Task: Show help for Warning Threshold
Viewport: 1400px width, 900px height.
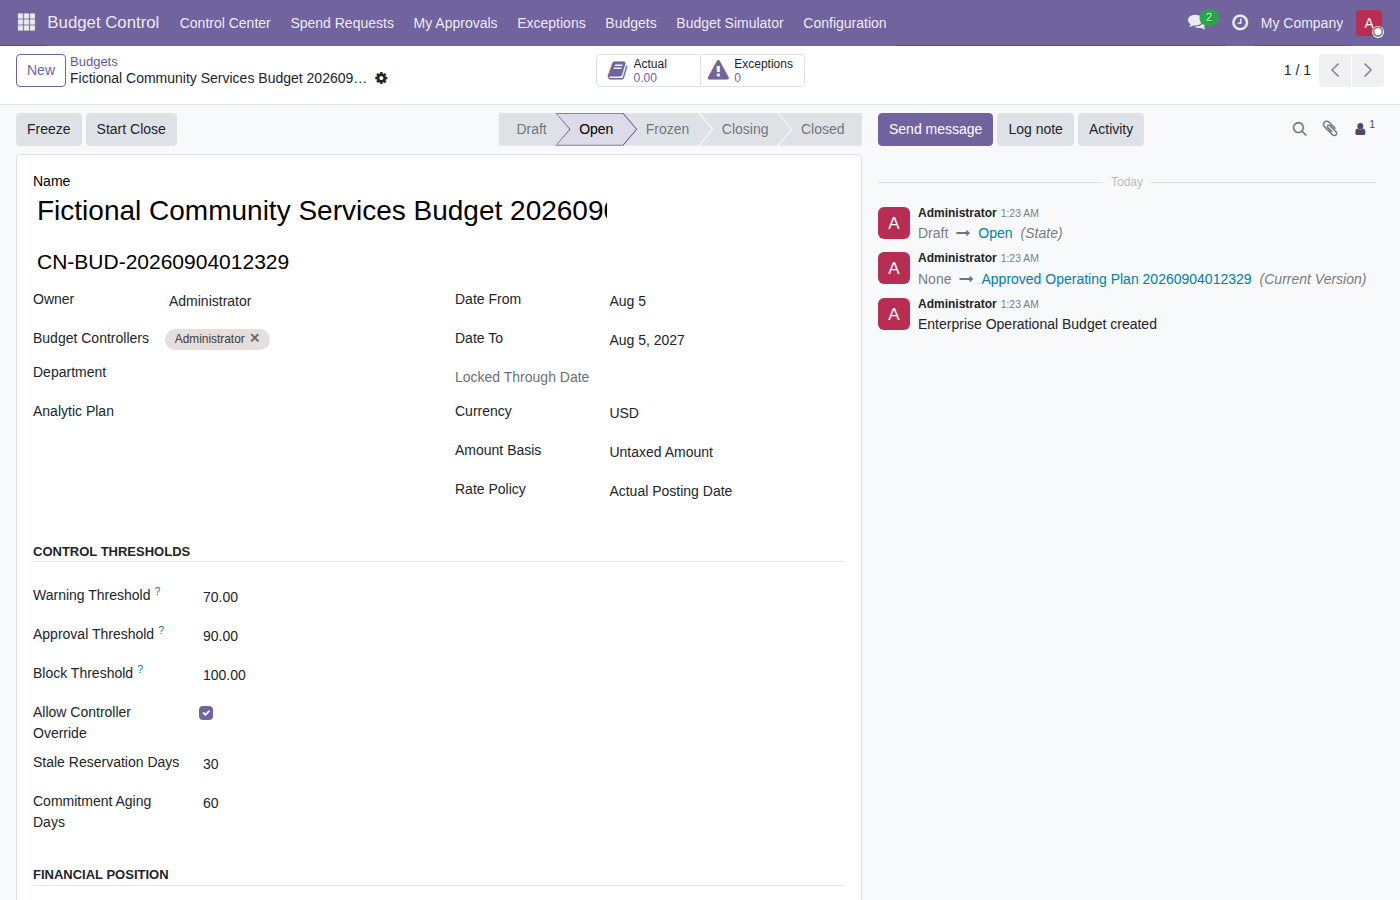Action: point(158,591)
